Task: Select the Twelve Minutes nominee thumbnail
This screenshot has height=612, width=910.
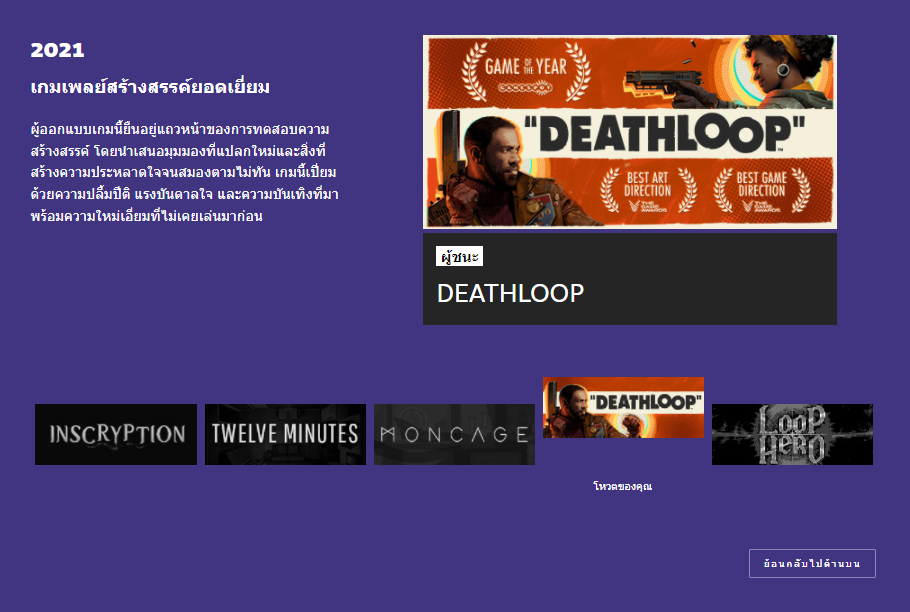Action: coord(286,434)
